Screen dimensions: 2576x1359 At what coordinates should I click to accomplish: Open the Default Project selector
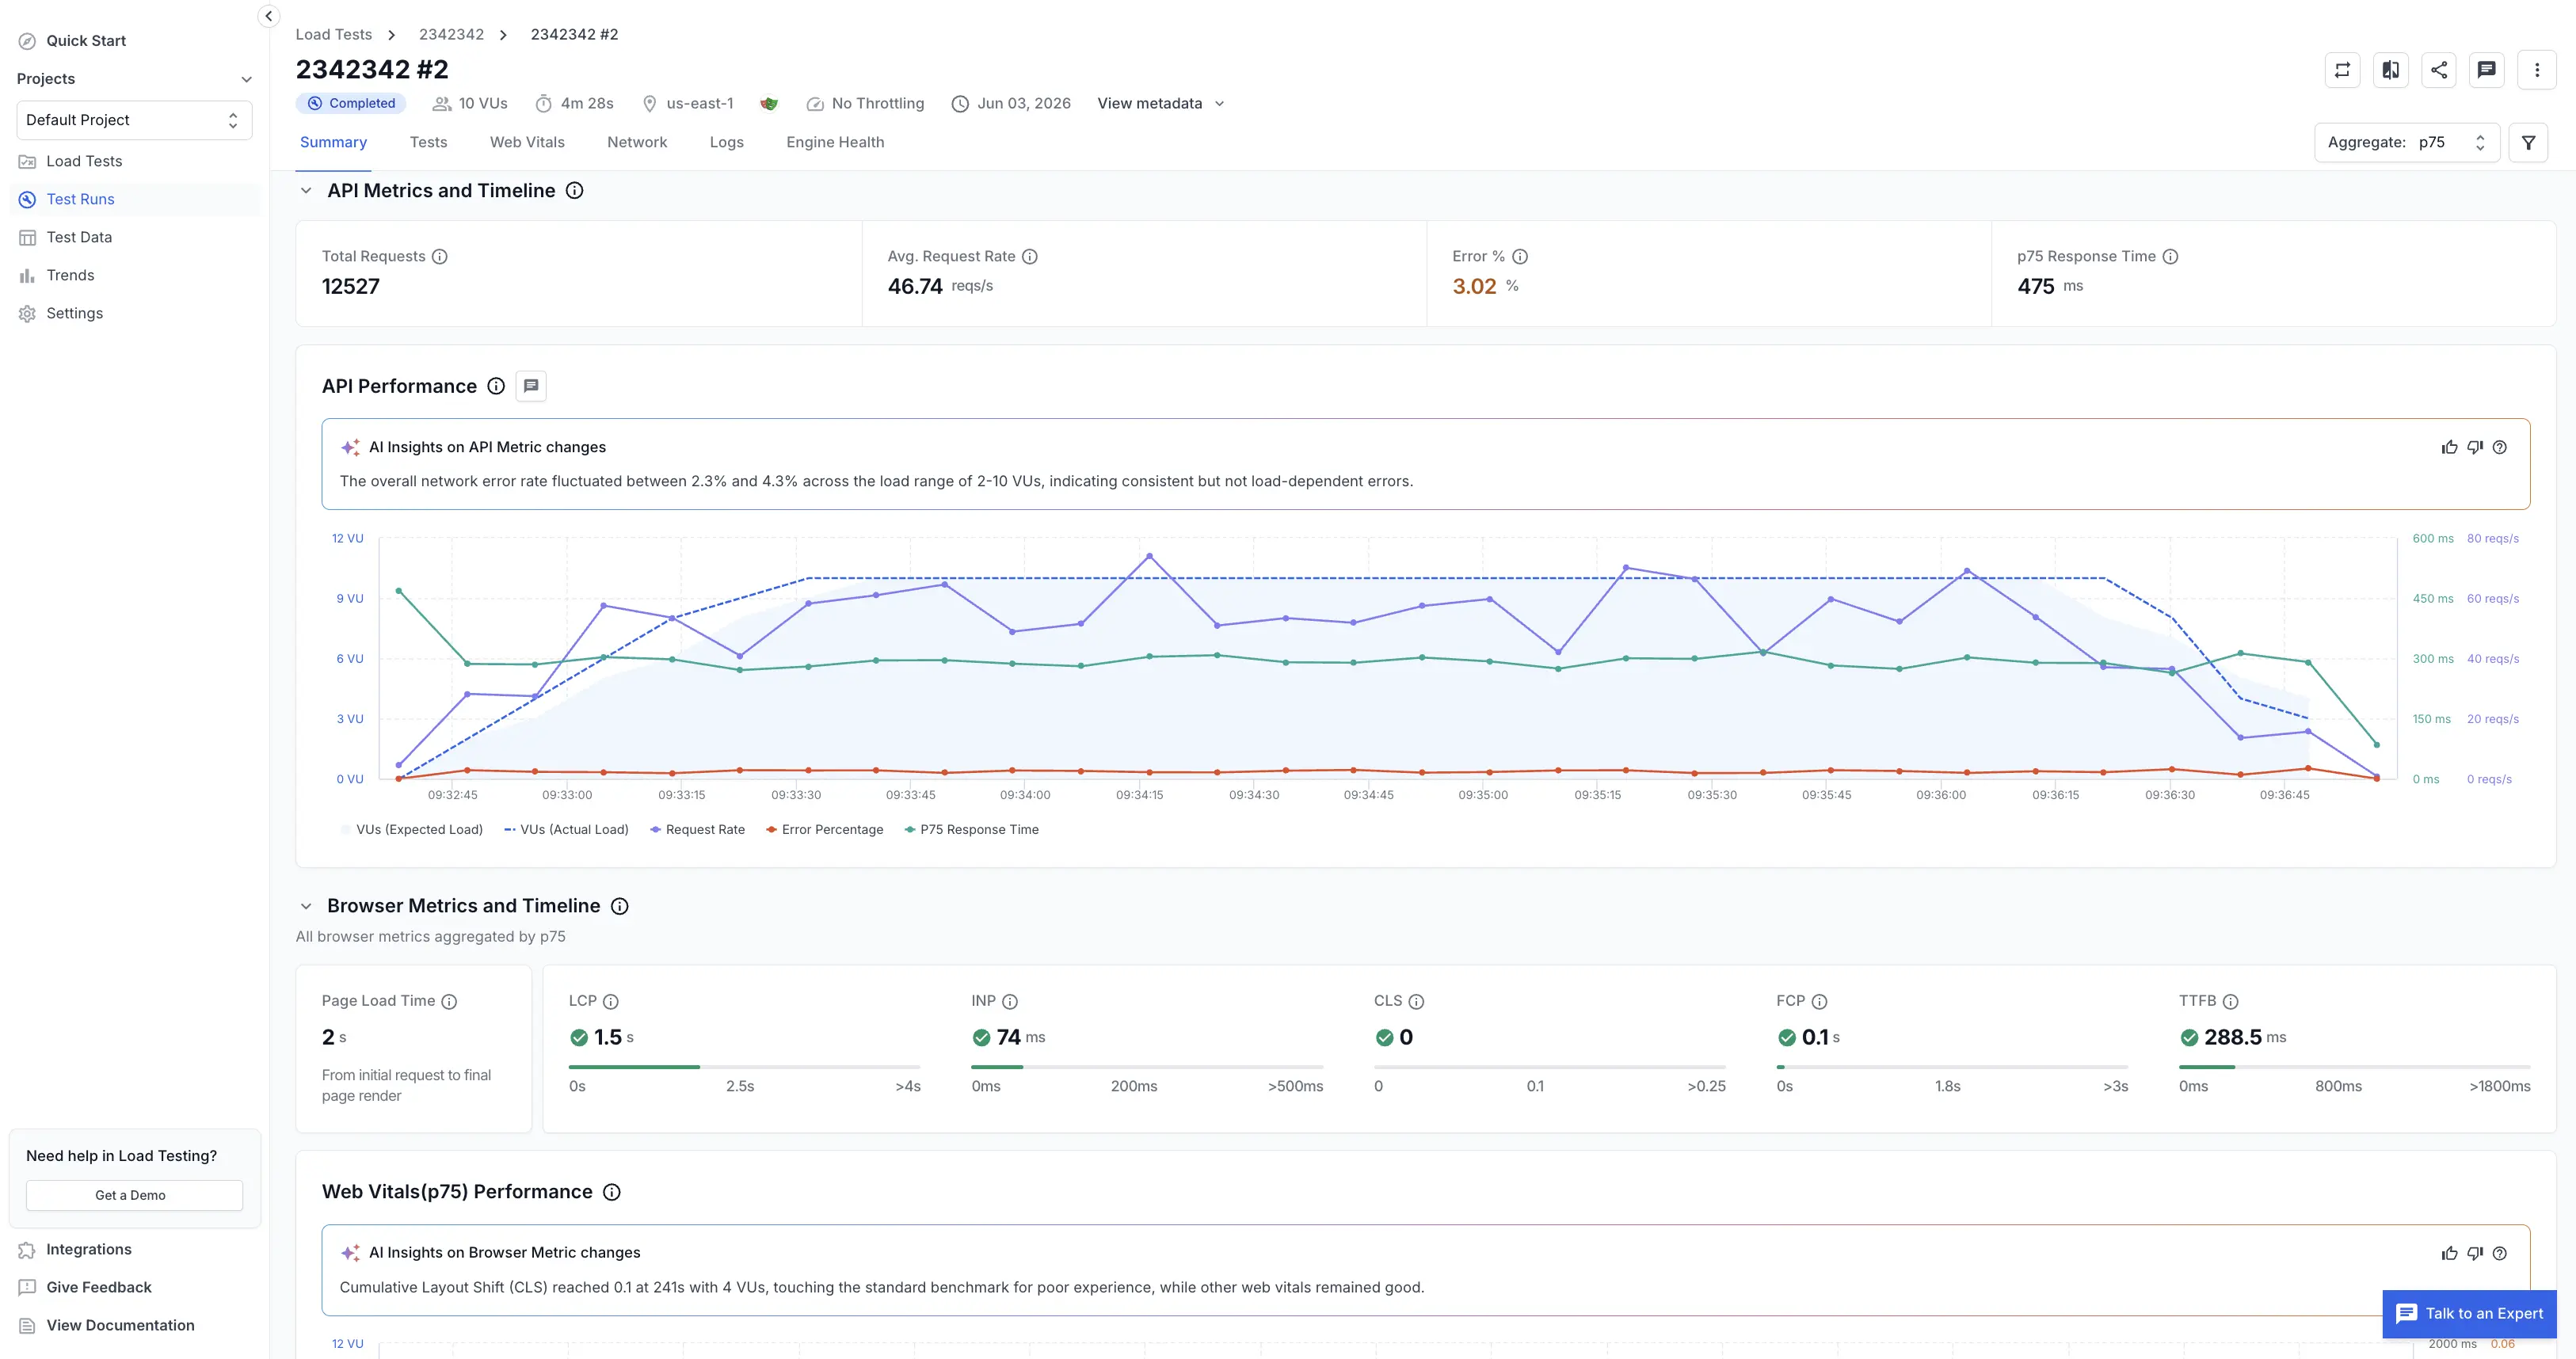coord(134,120)
